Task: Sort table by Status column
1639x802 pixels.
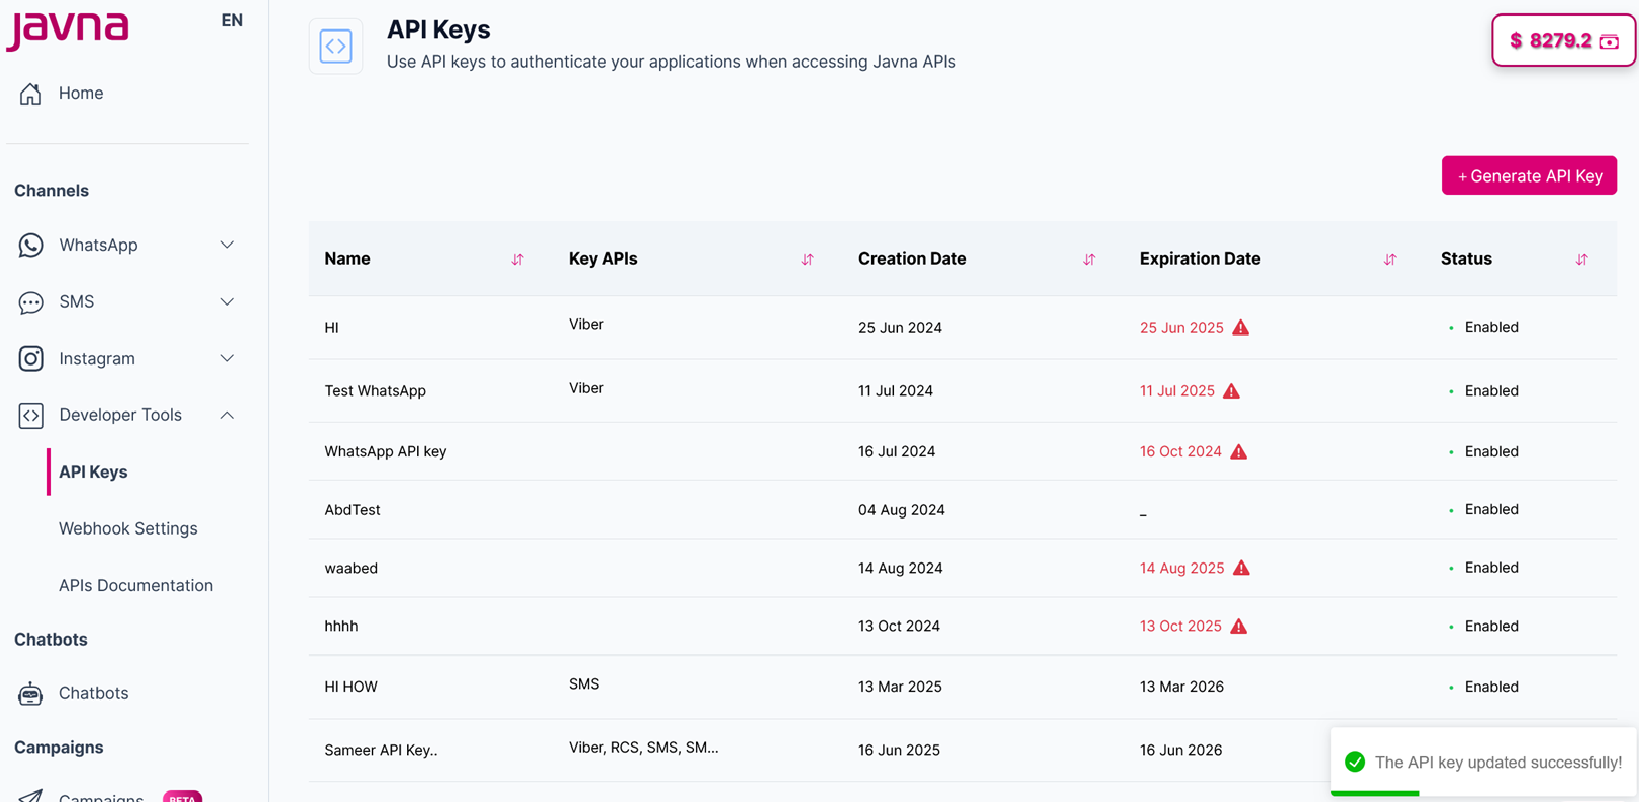Action: 1581,259
